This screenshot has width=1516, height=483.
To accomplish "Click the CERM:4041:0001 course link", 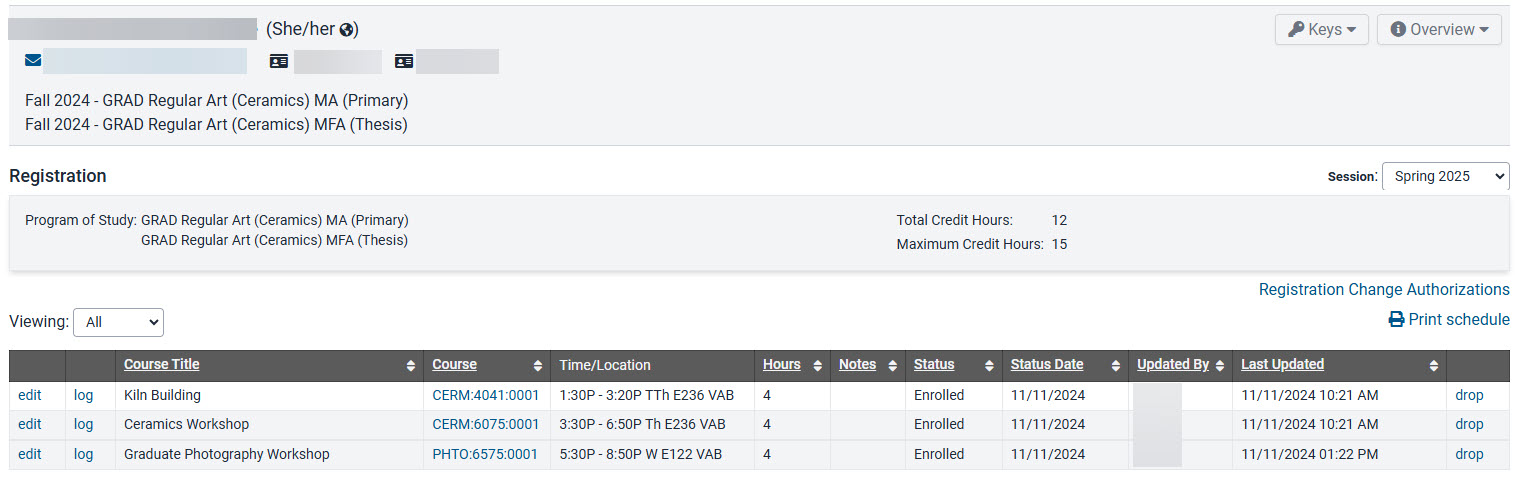I will pyautogui.click(x=485, y=395).
